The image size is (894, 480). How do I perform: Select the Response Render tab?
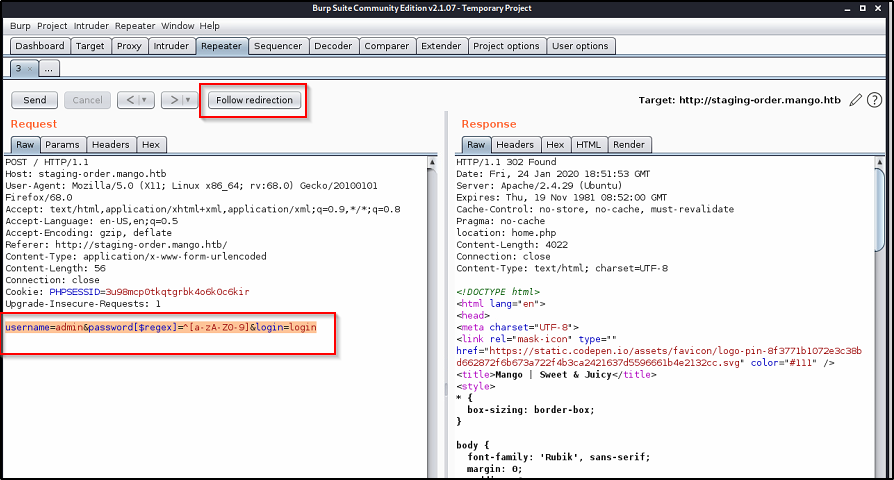(629, 145)
